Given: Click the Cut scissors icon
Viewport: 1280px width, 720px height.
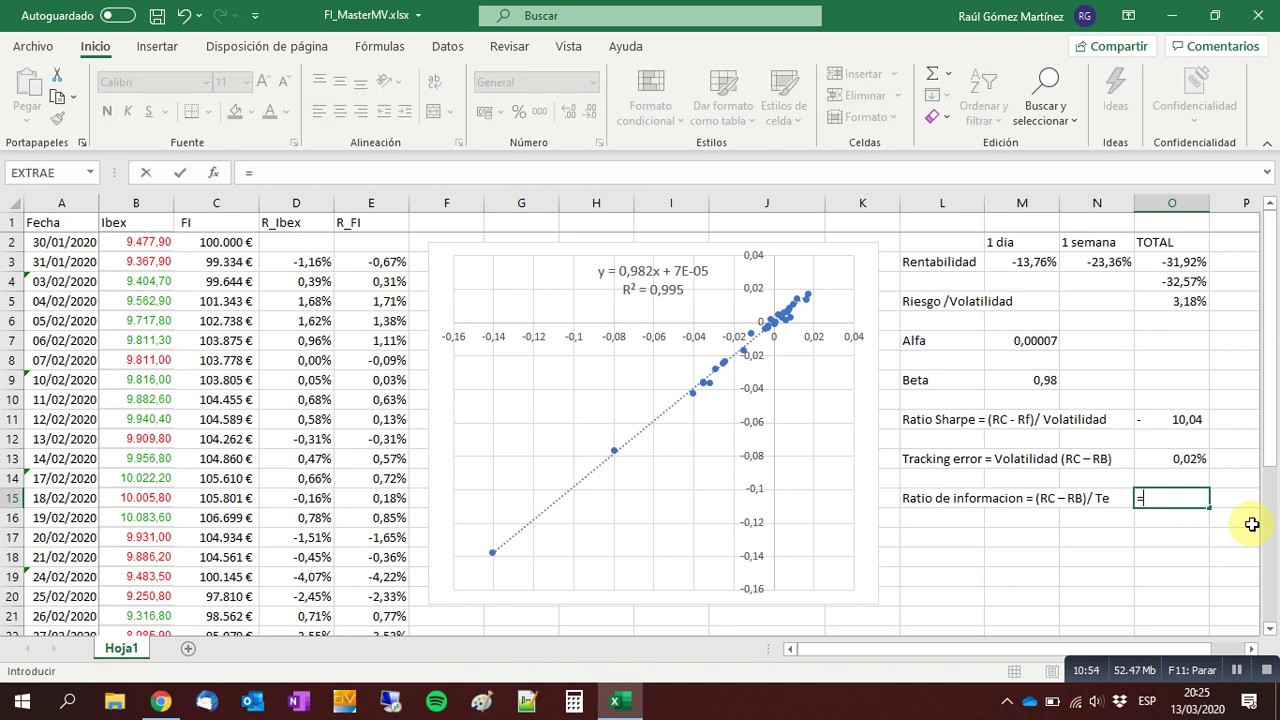Looking at the screenshot, I should (57, 76).
